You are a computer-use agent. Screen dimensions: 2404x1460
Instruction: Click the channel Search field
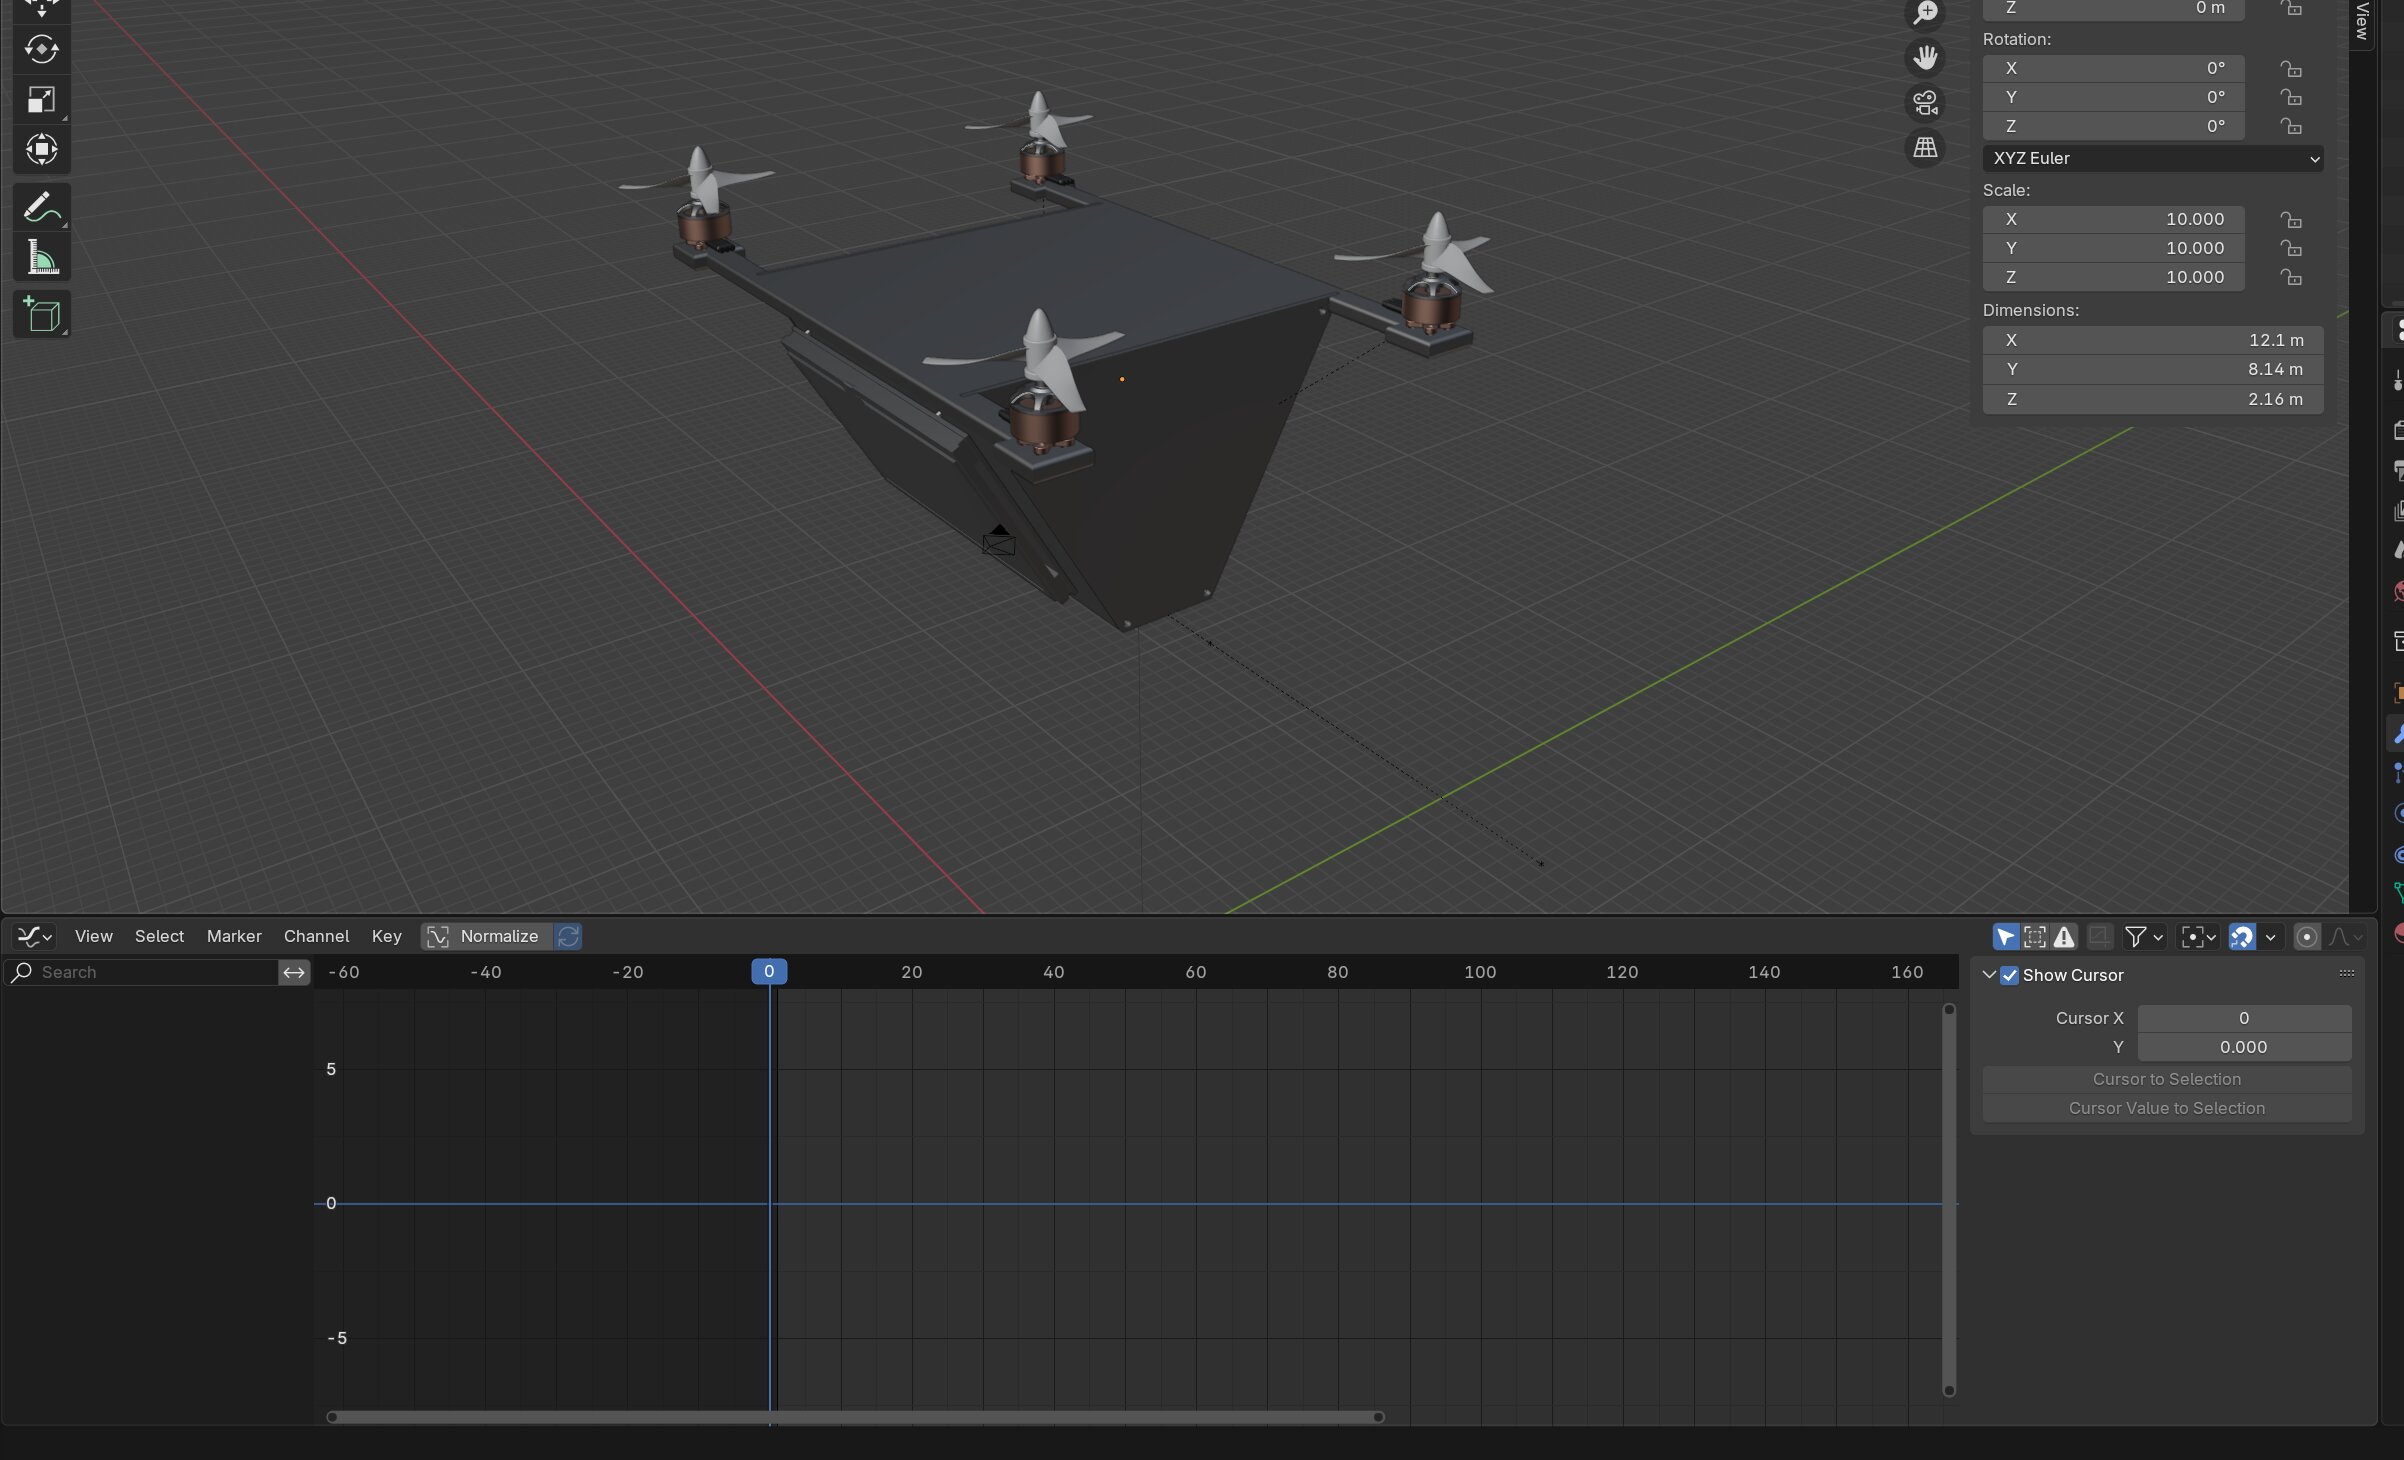click(x=143, y=972)
